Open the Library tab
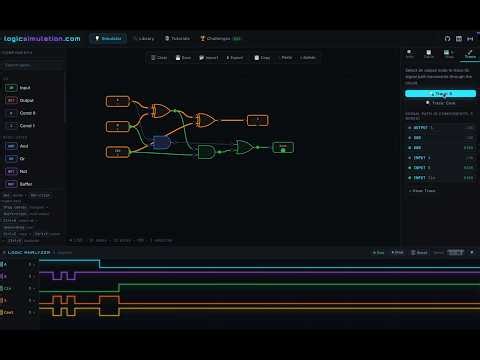 coord(144,39)
